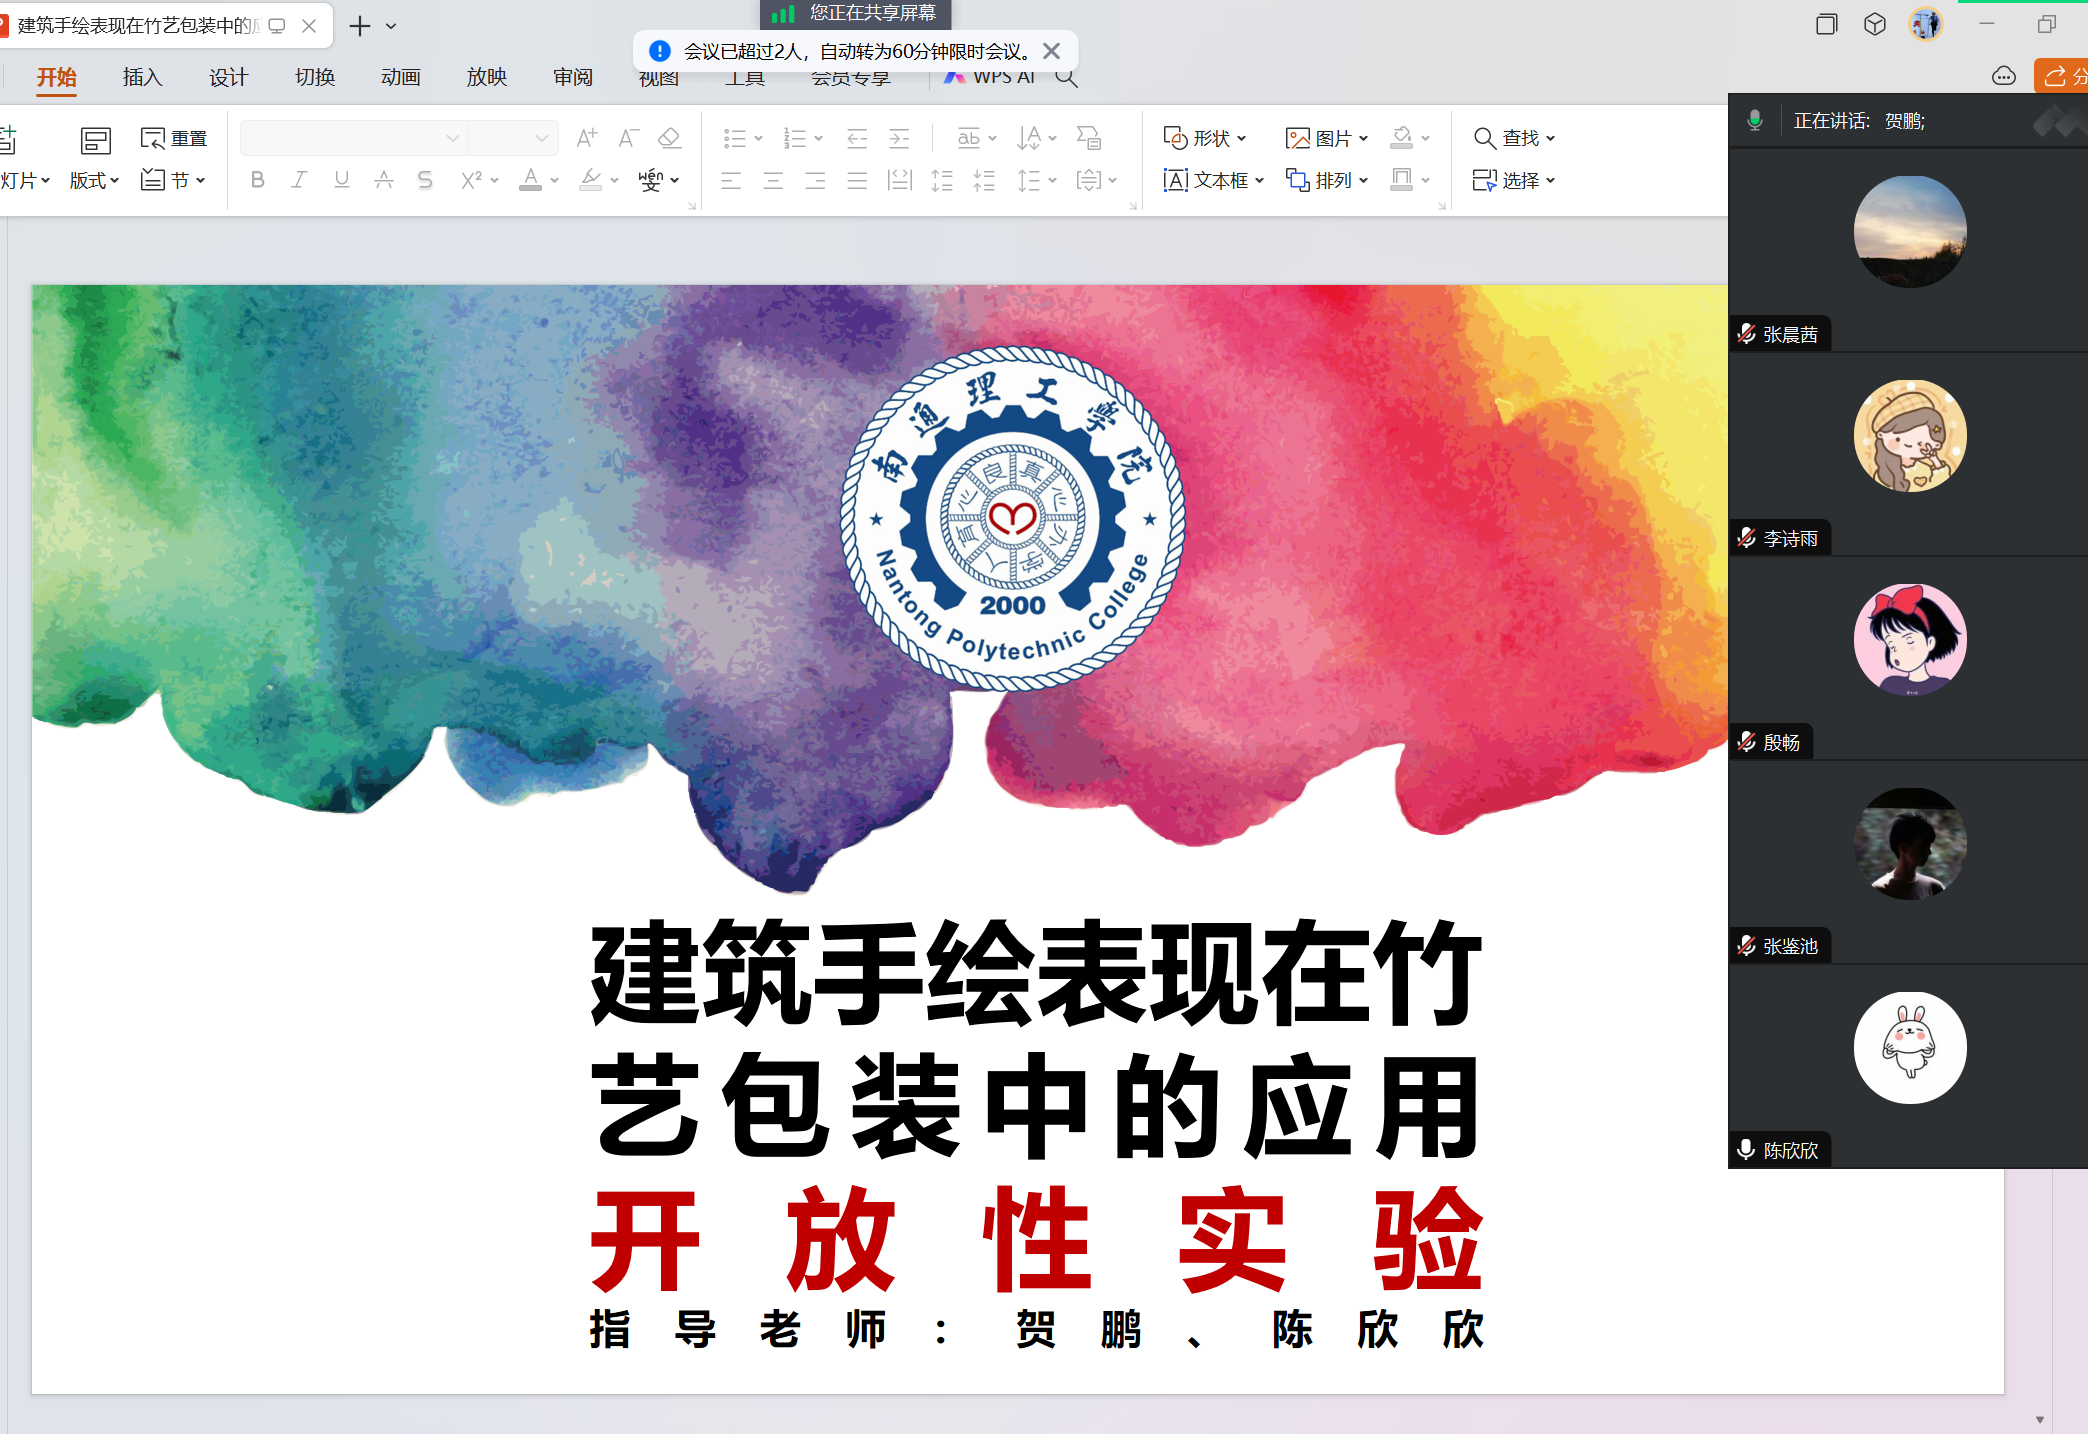This screenshot has height=1434, width=2088.
Task: Add a new document tab
Action: (x=360, y=26)
